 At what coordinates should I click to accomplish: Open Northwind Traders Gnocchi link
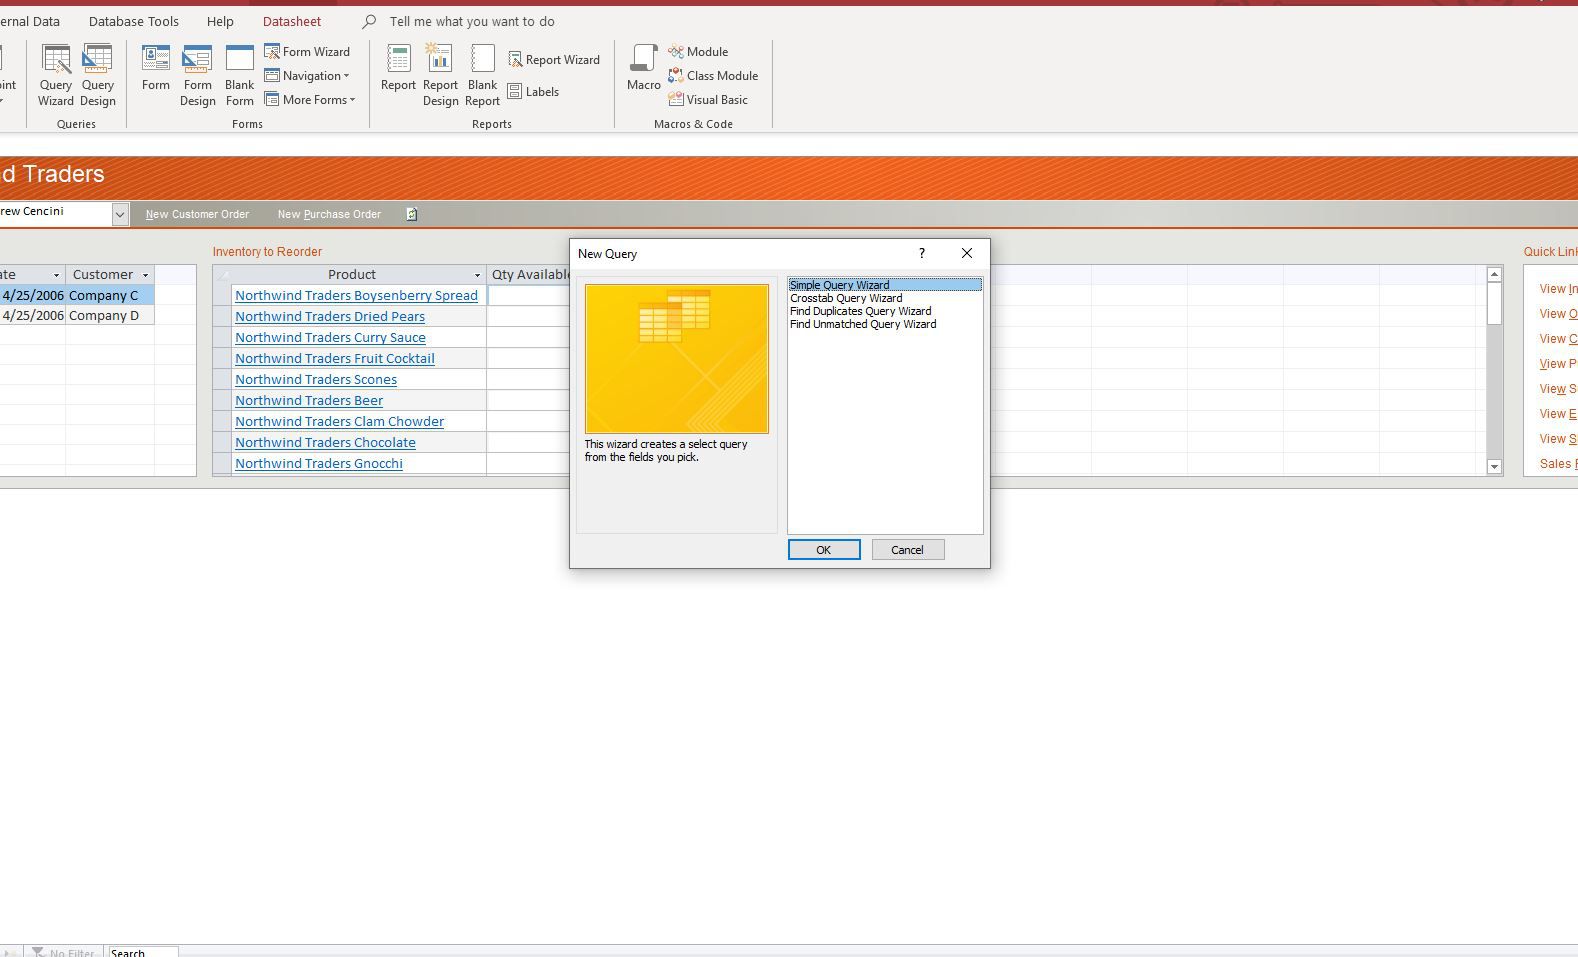click(319, 463)
